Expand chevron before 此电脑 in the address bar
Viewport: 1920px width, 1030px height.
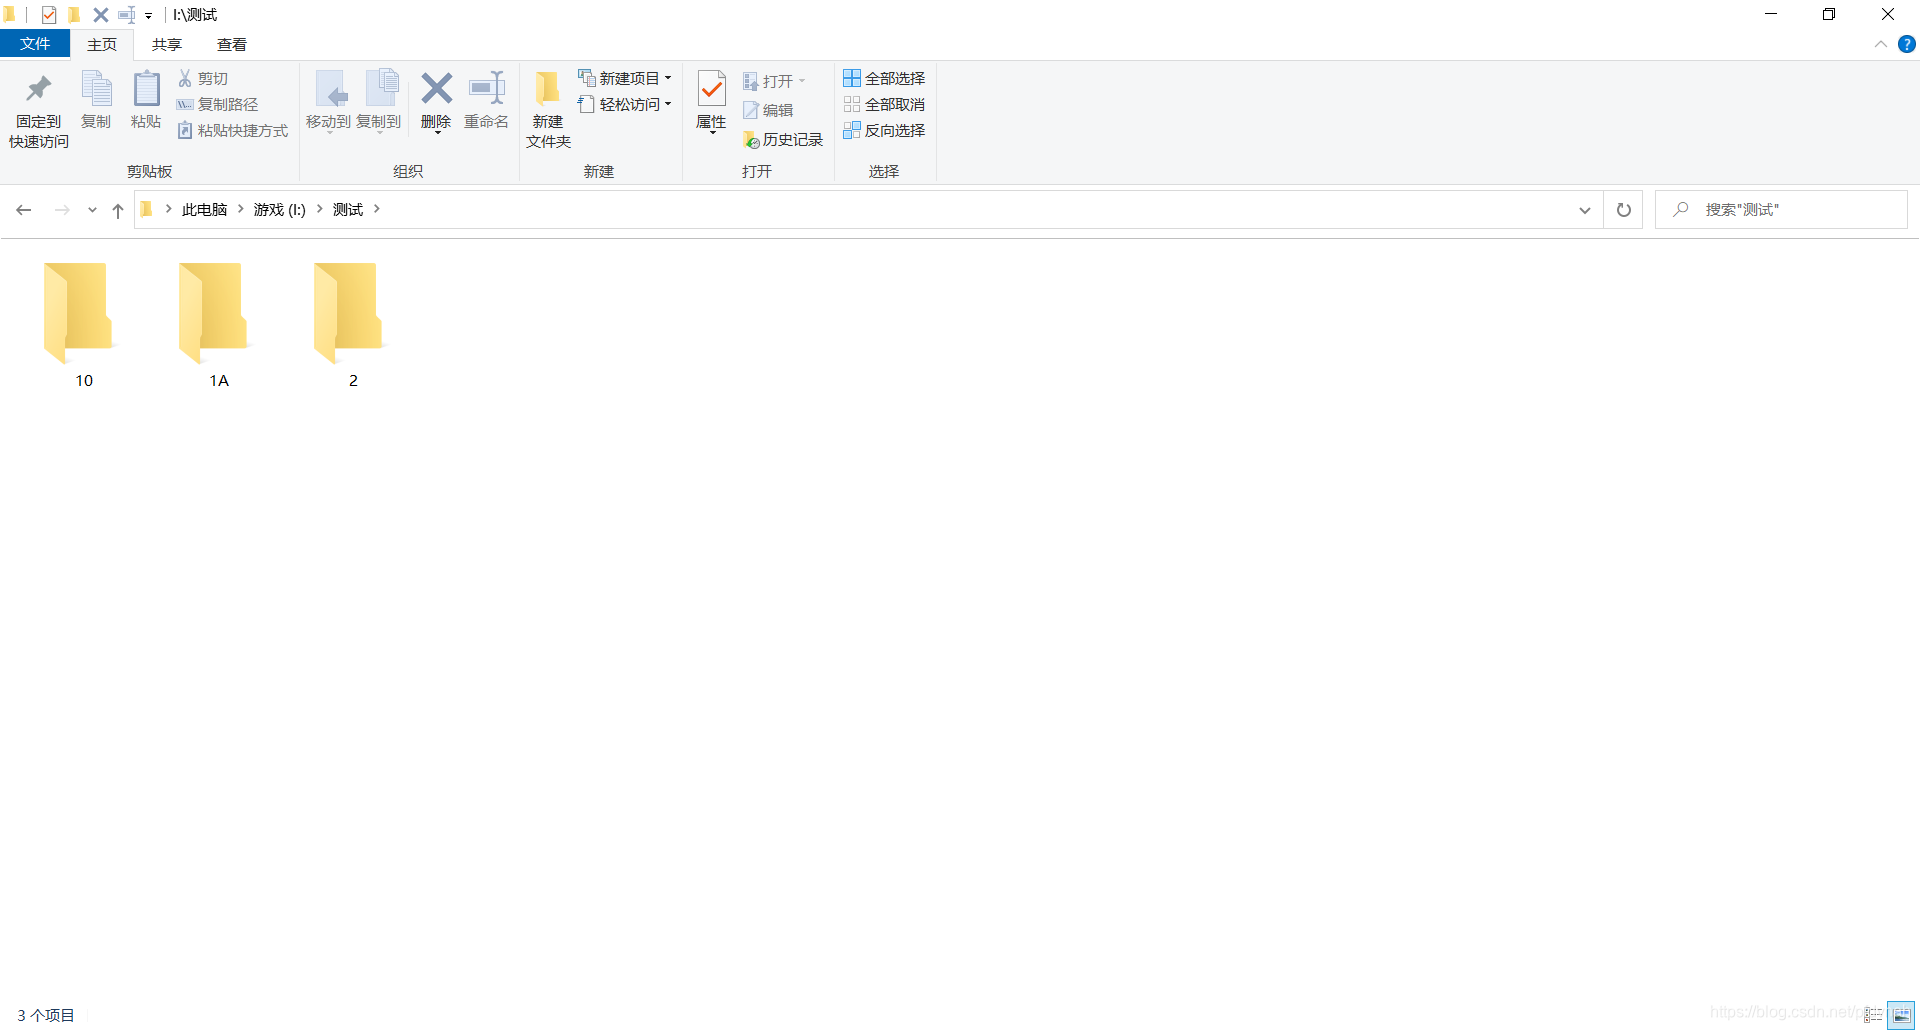point(168,209)
